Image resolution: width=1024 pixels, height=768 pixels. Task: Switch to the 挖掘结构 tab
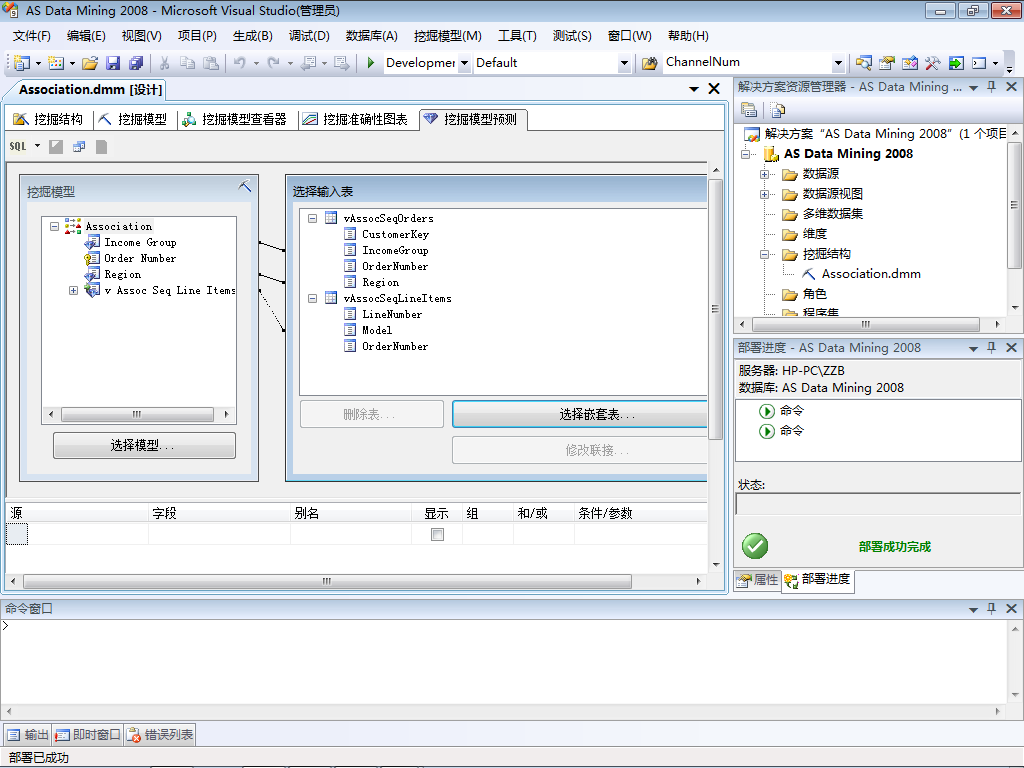point(49,120)
